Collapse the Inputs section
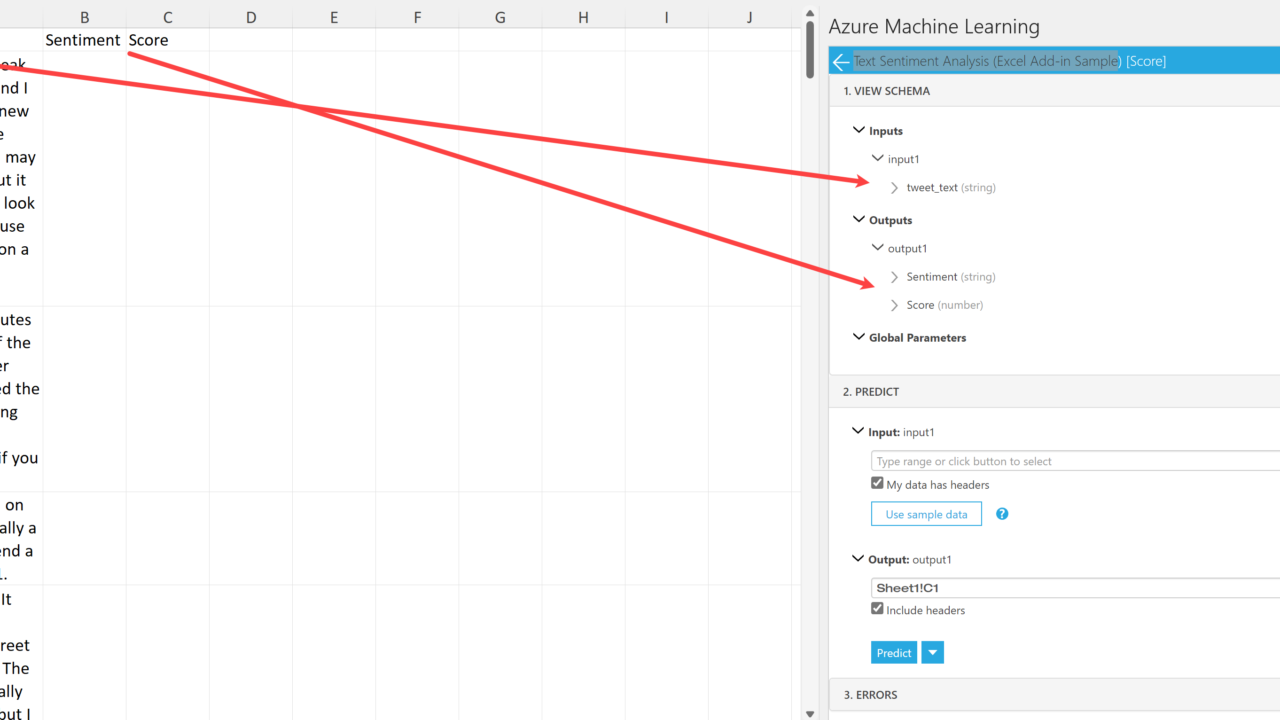 pyautogui.click(x=859, y=130)
